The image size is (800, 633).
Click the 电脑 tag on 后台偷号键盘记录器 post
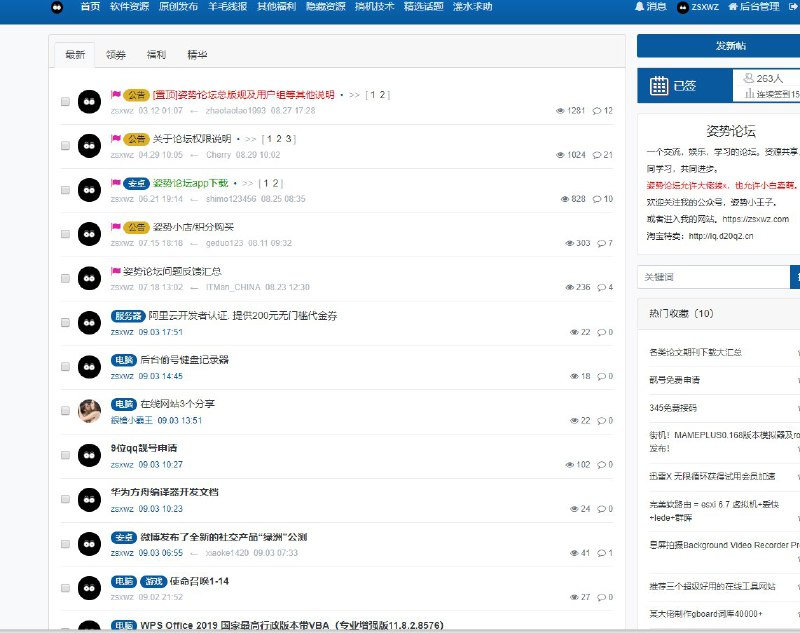124,360
